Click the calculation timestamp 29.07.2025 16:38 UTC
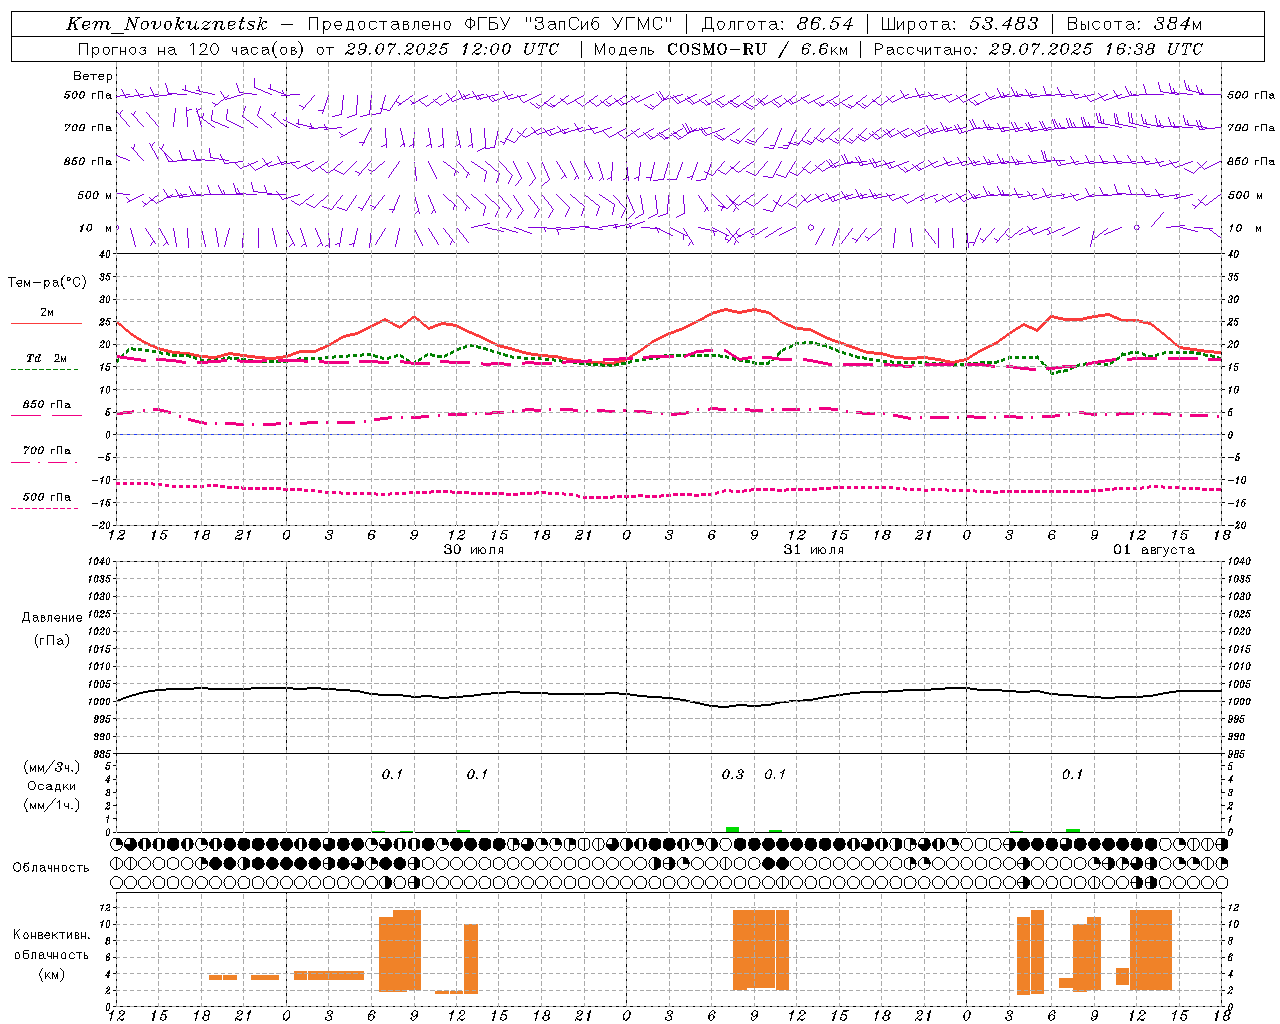 pyautogui.click(x=1095, y=49)
